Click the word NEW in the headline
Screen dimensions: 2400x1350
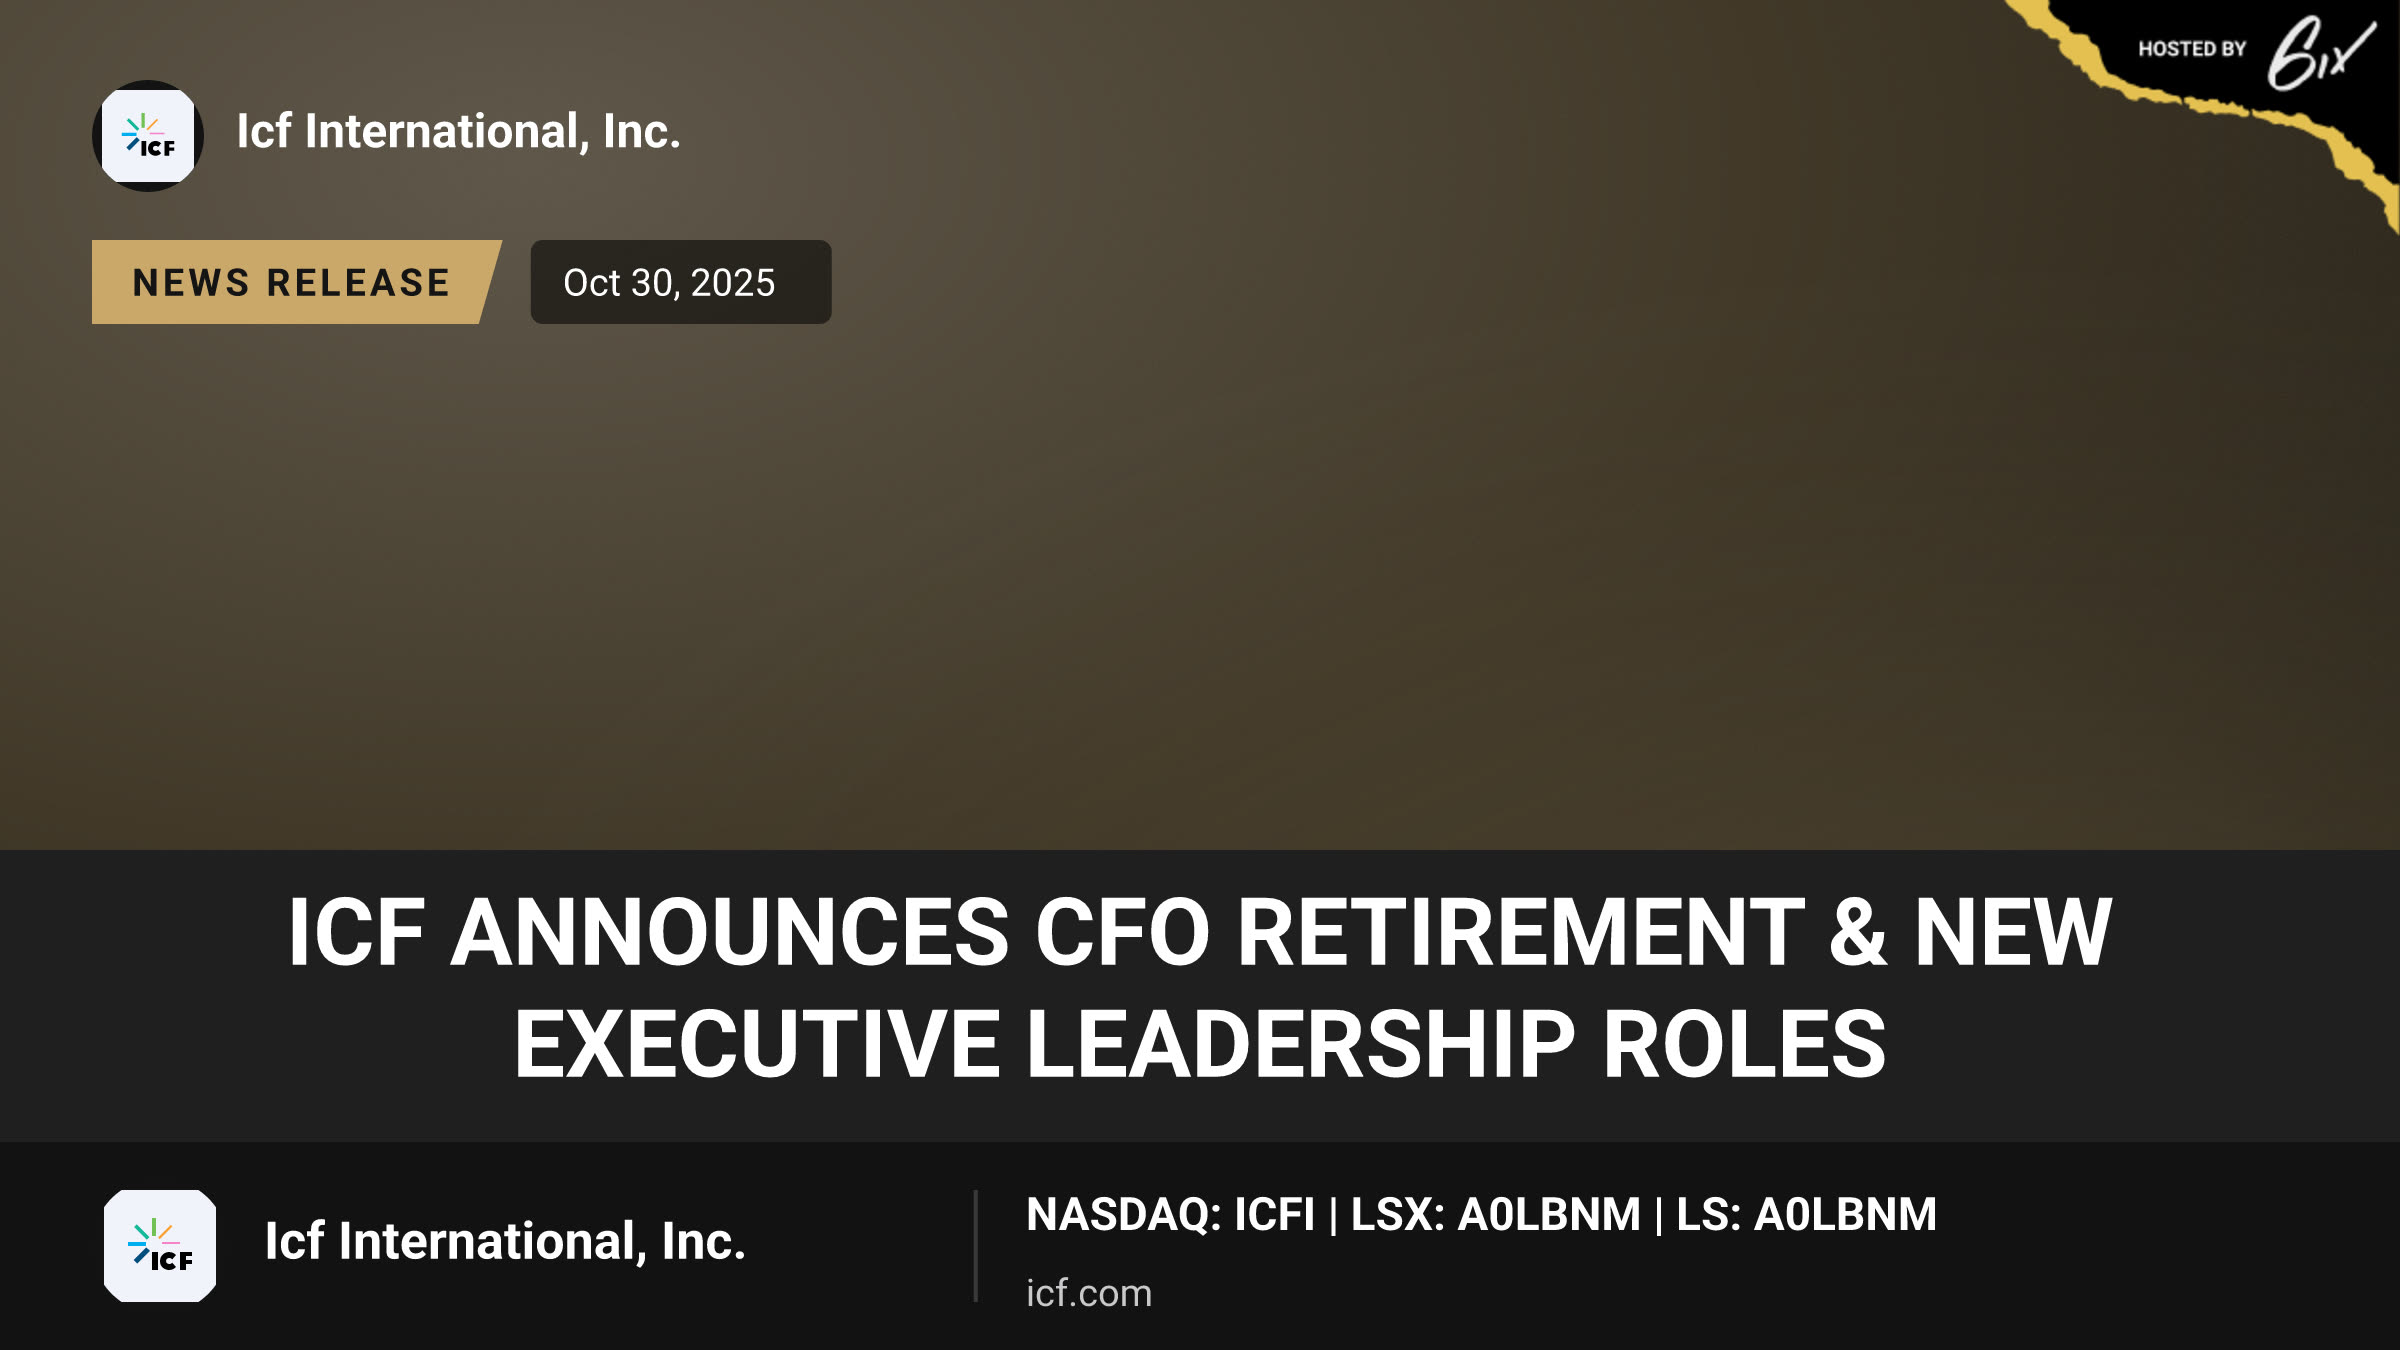click(2013, 932)
